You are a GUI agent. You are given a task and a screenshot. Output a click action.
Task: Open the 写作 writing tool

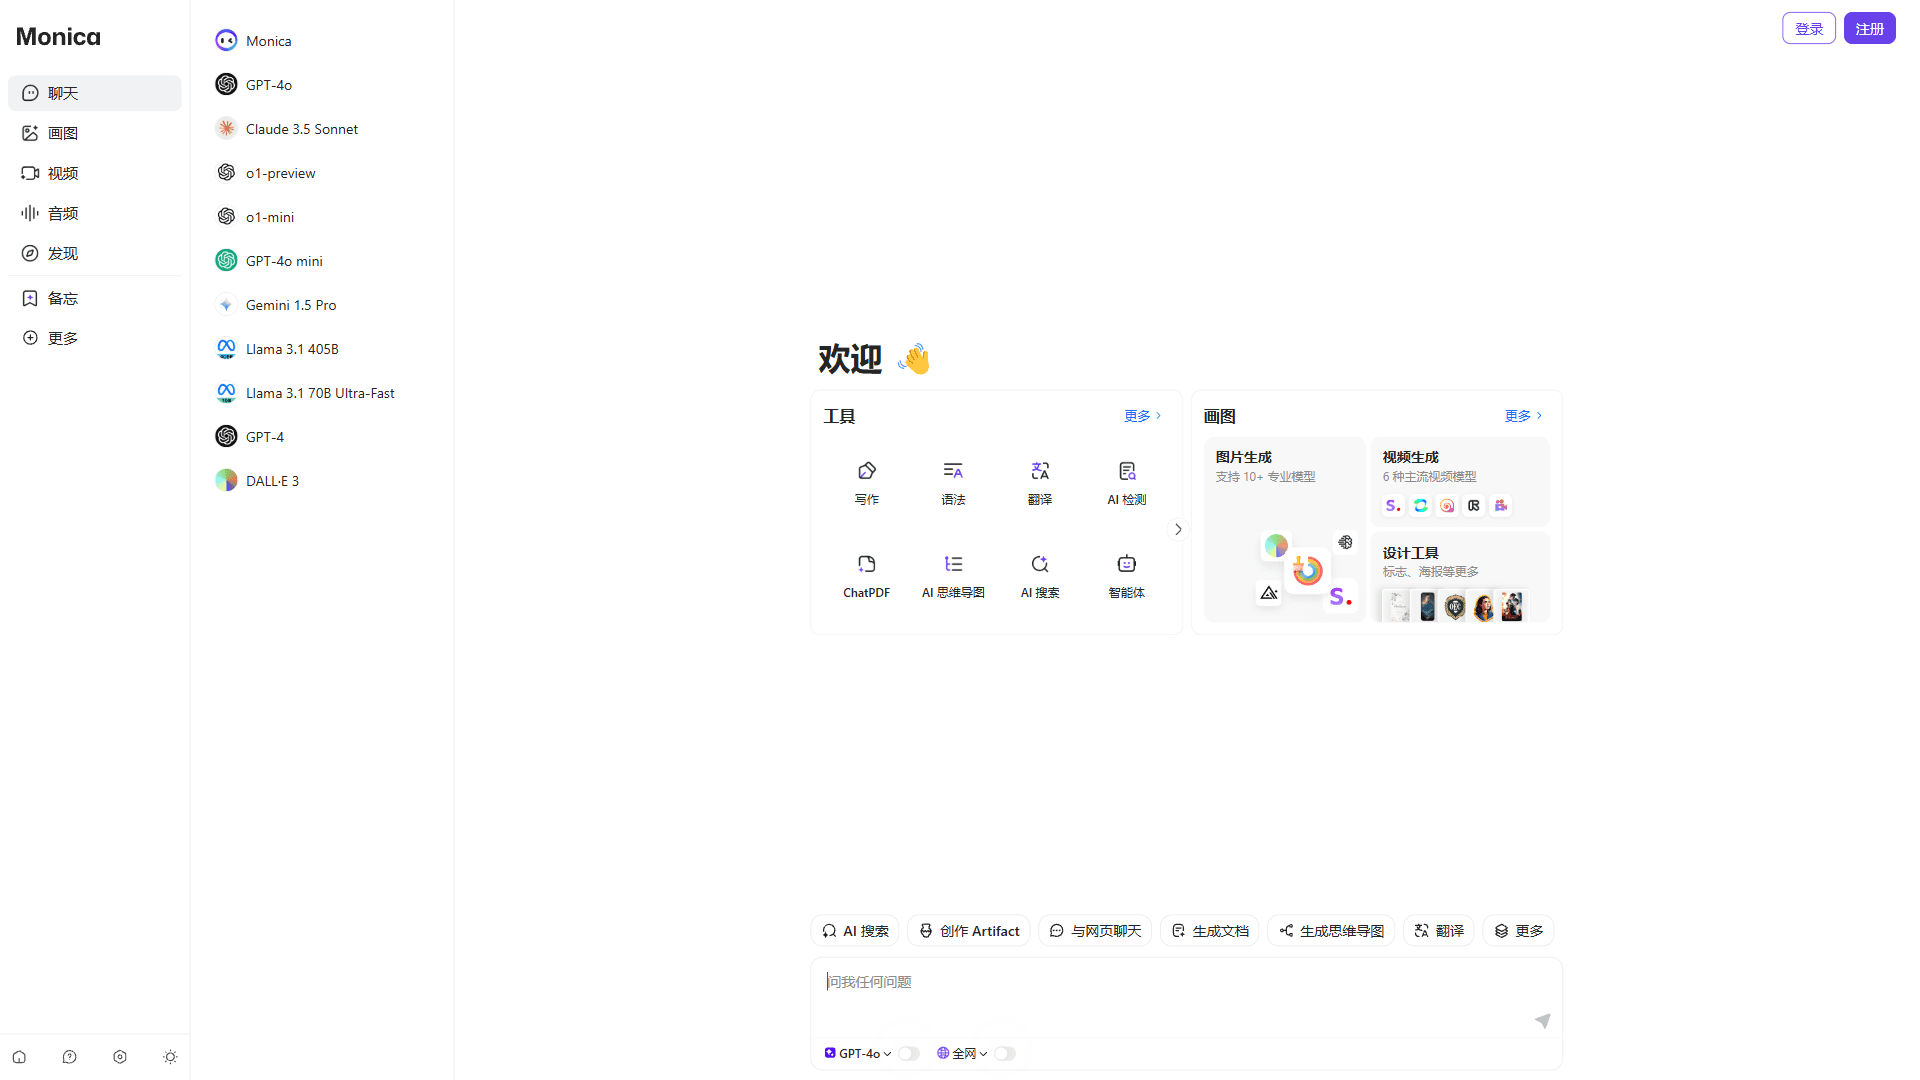[866, 483]
